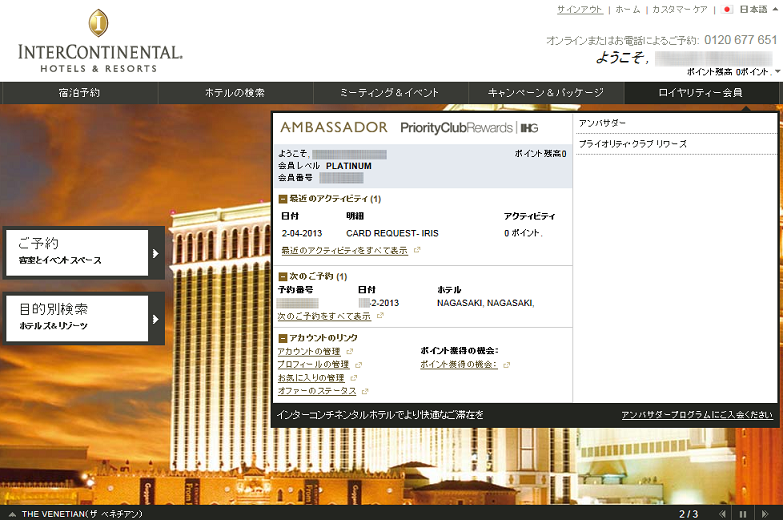Open the オファーのステータス link

(317, 391)
